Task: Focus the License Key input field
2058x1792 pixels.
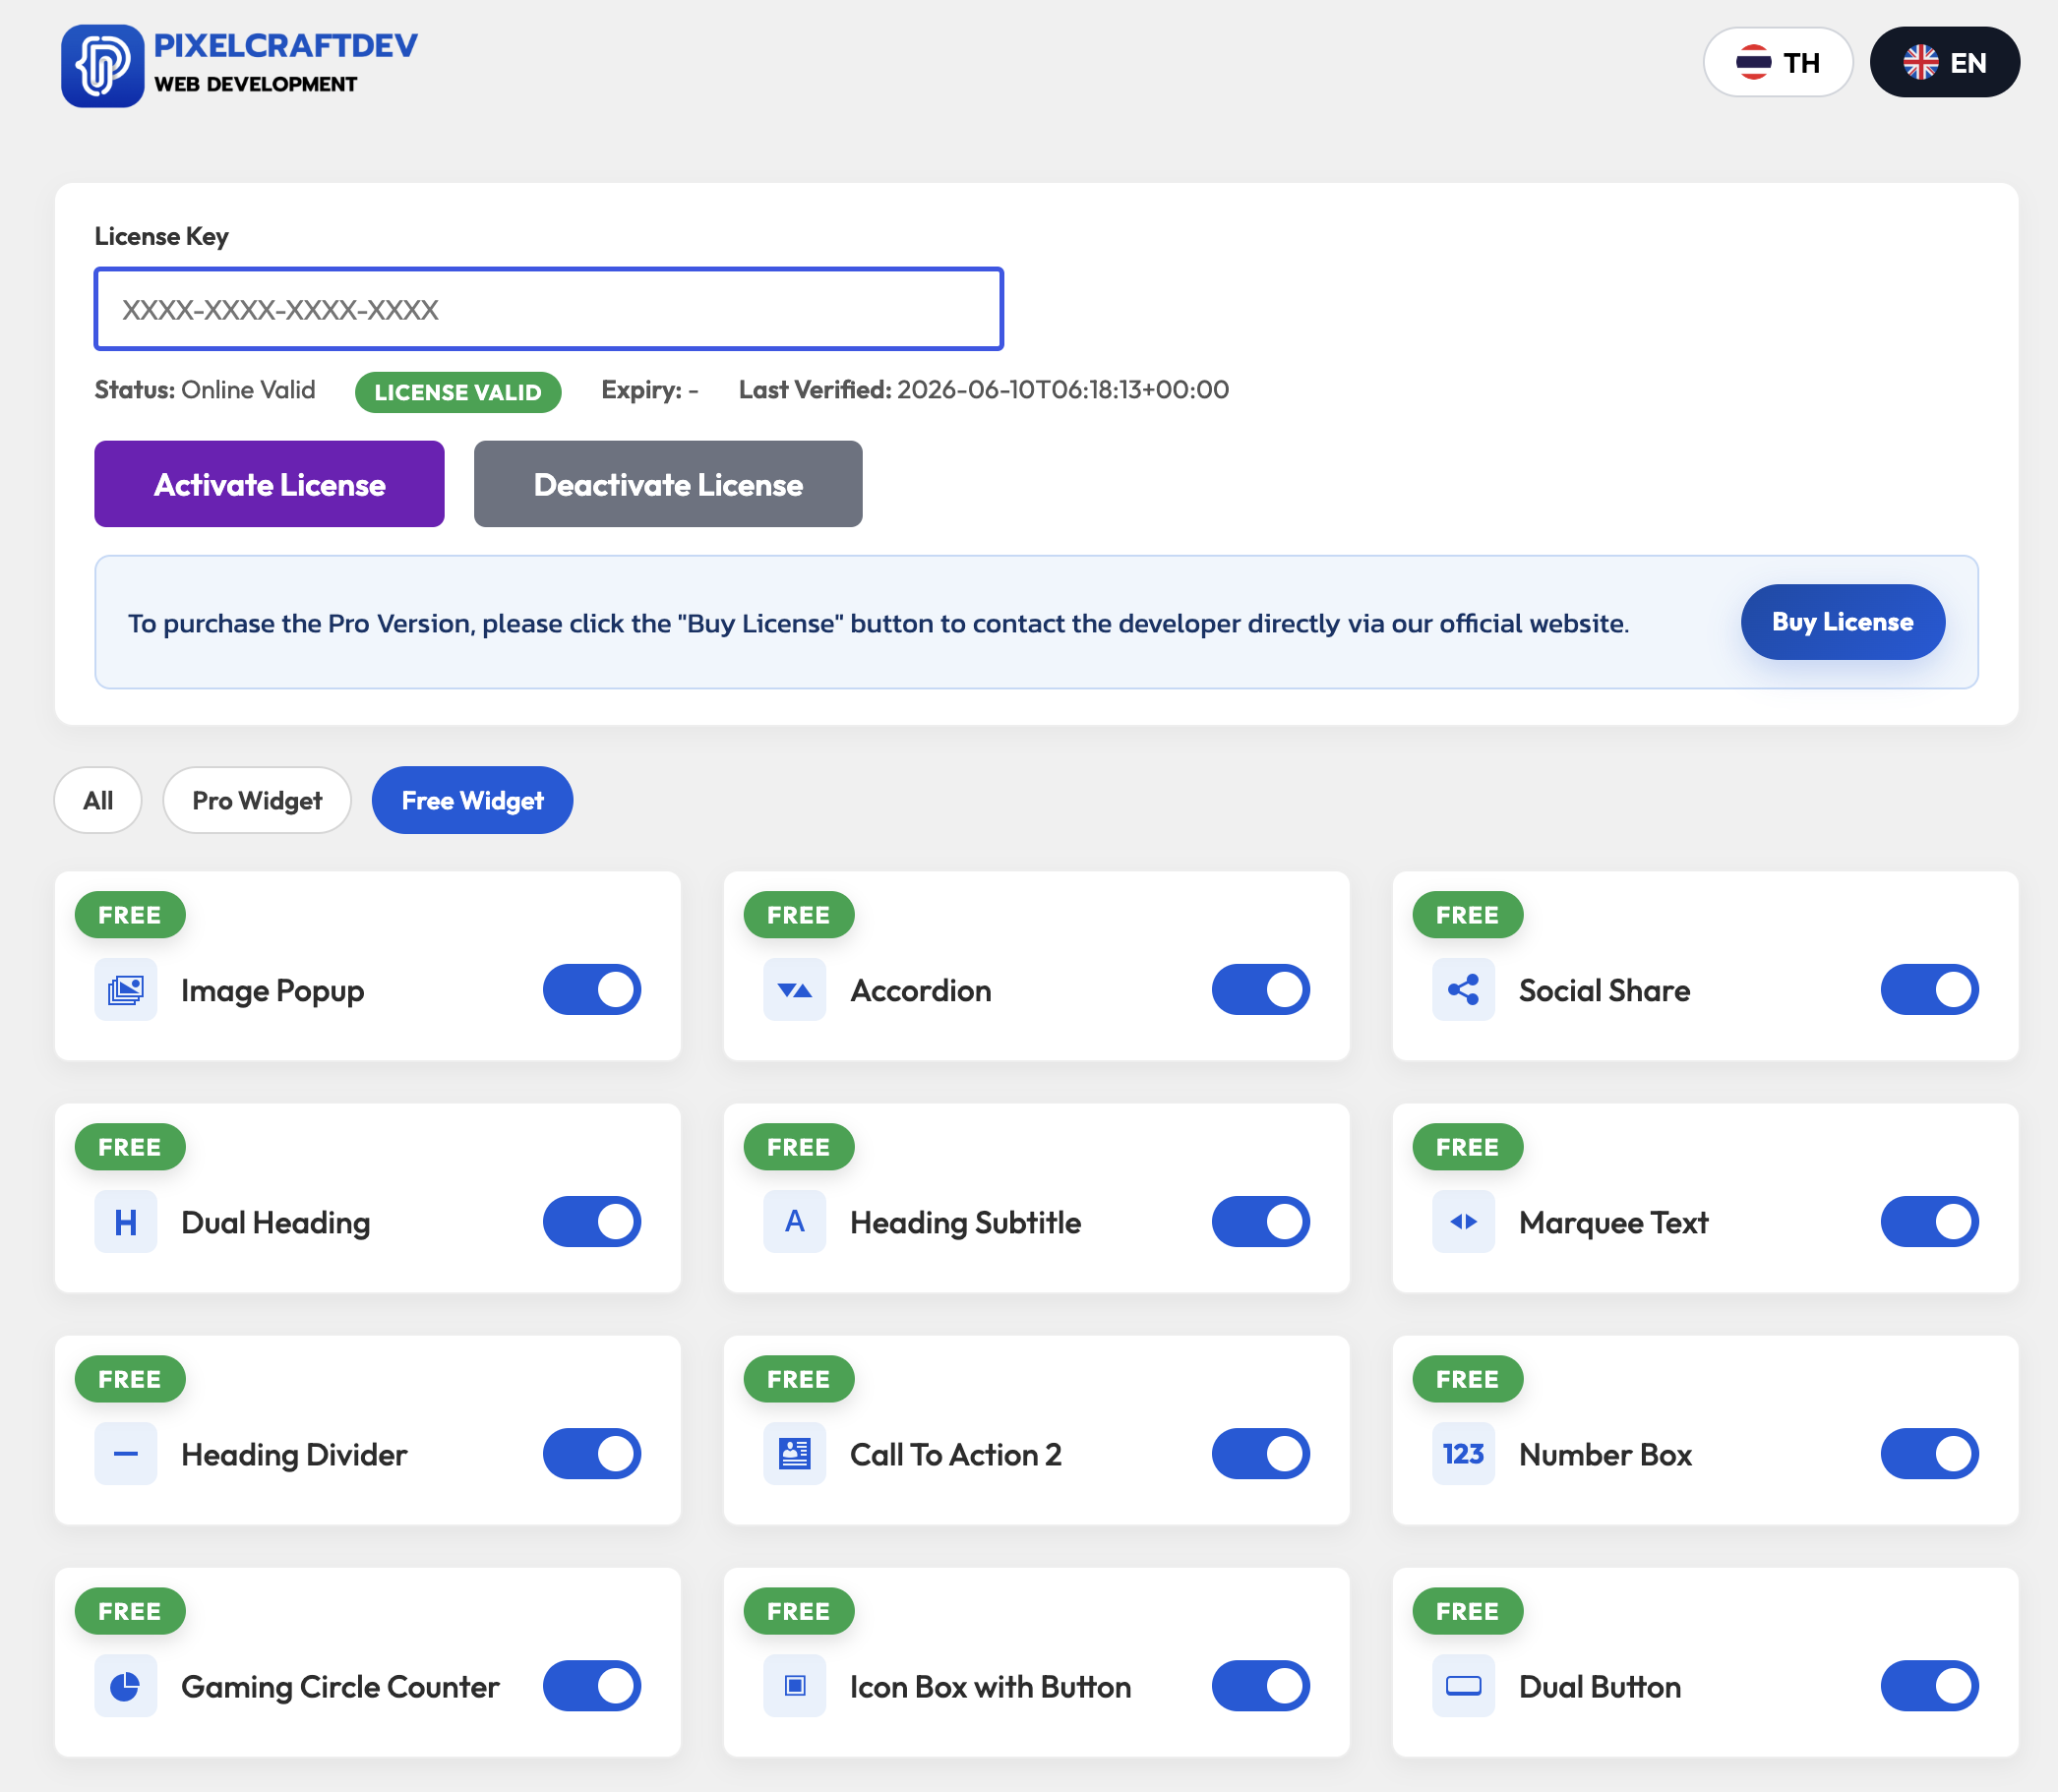Action: tap(549, 309)
